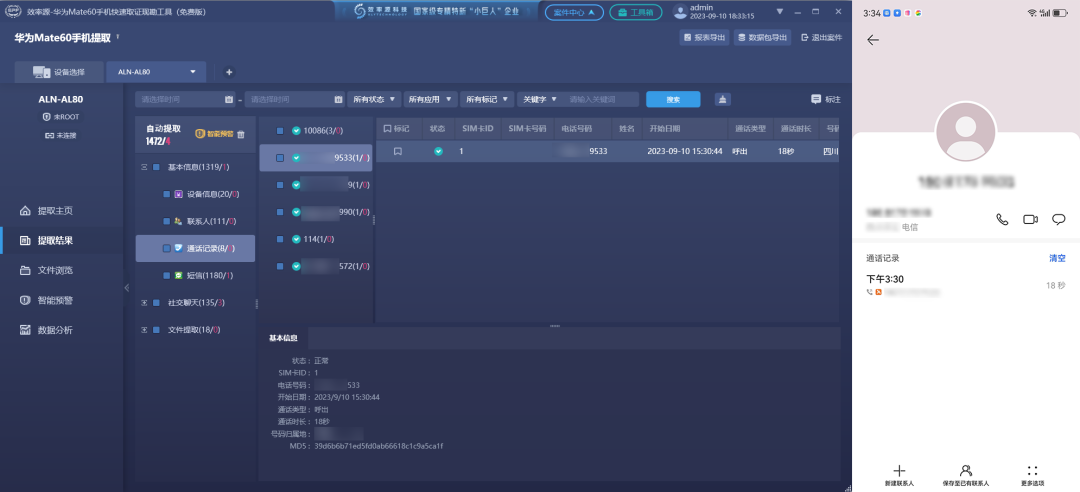Click the 请输入关键词 keyword field
Image resolution: width=1080 pixels, height=492 pixels.
[x=601, y=99]
